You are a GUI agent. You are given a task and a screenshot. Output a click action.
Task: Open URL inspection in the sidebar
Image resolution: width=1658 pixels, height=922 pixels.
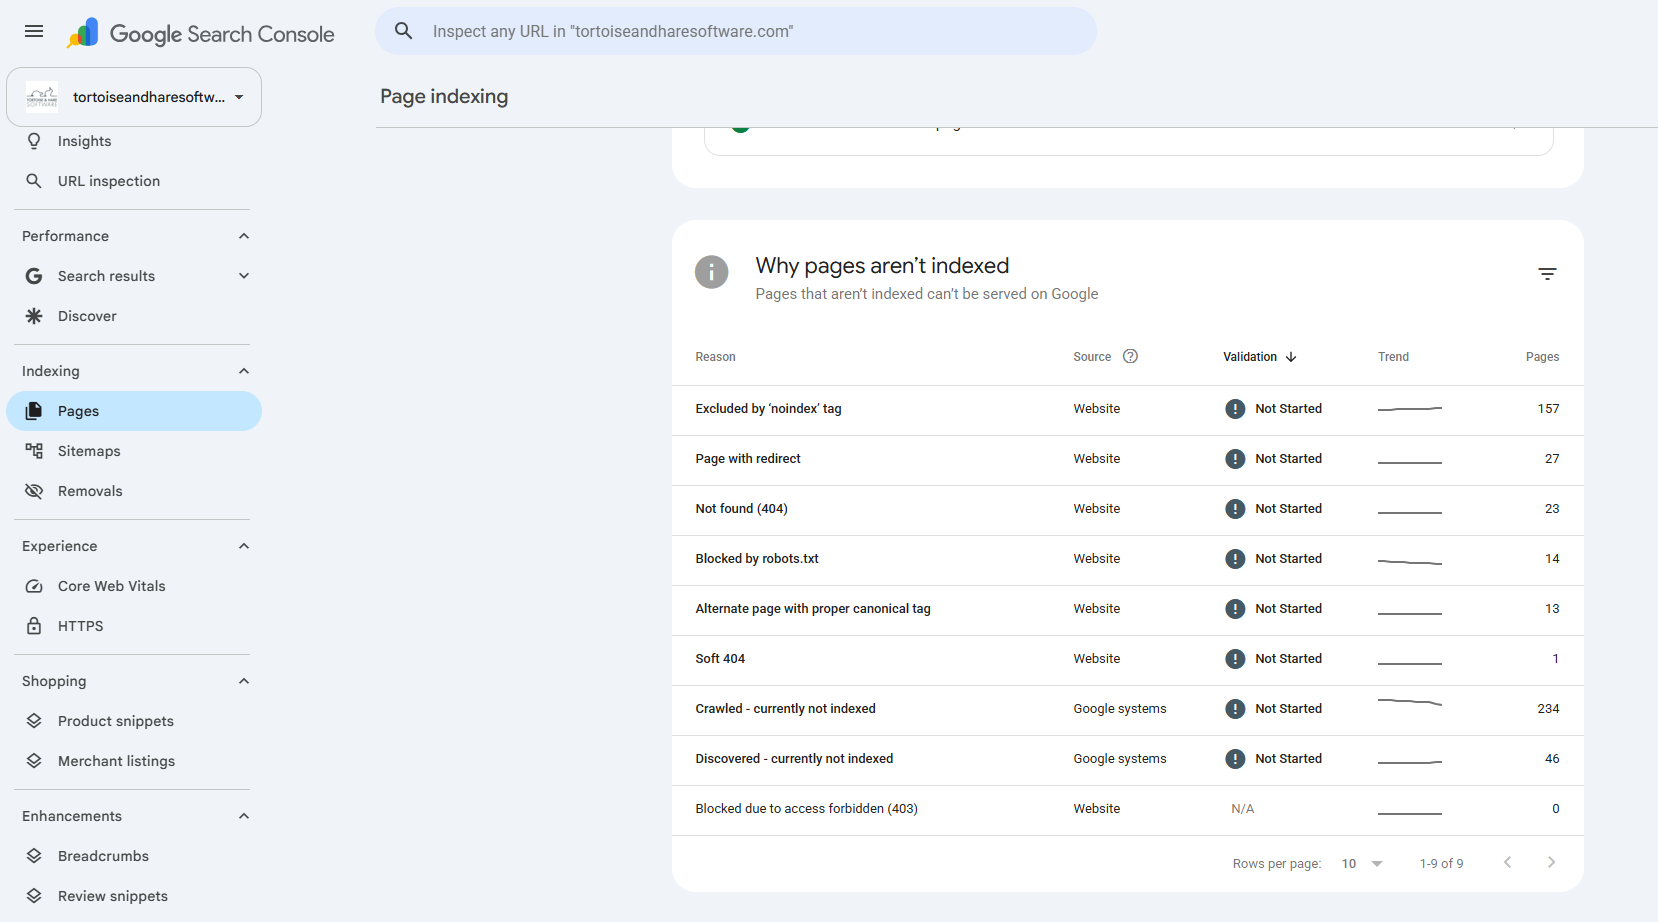[x=134, y=181]
